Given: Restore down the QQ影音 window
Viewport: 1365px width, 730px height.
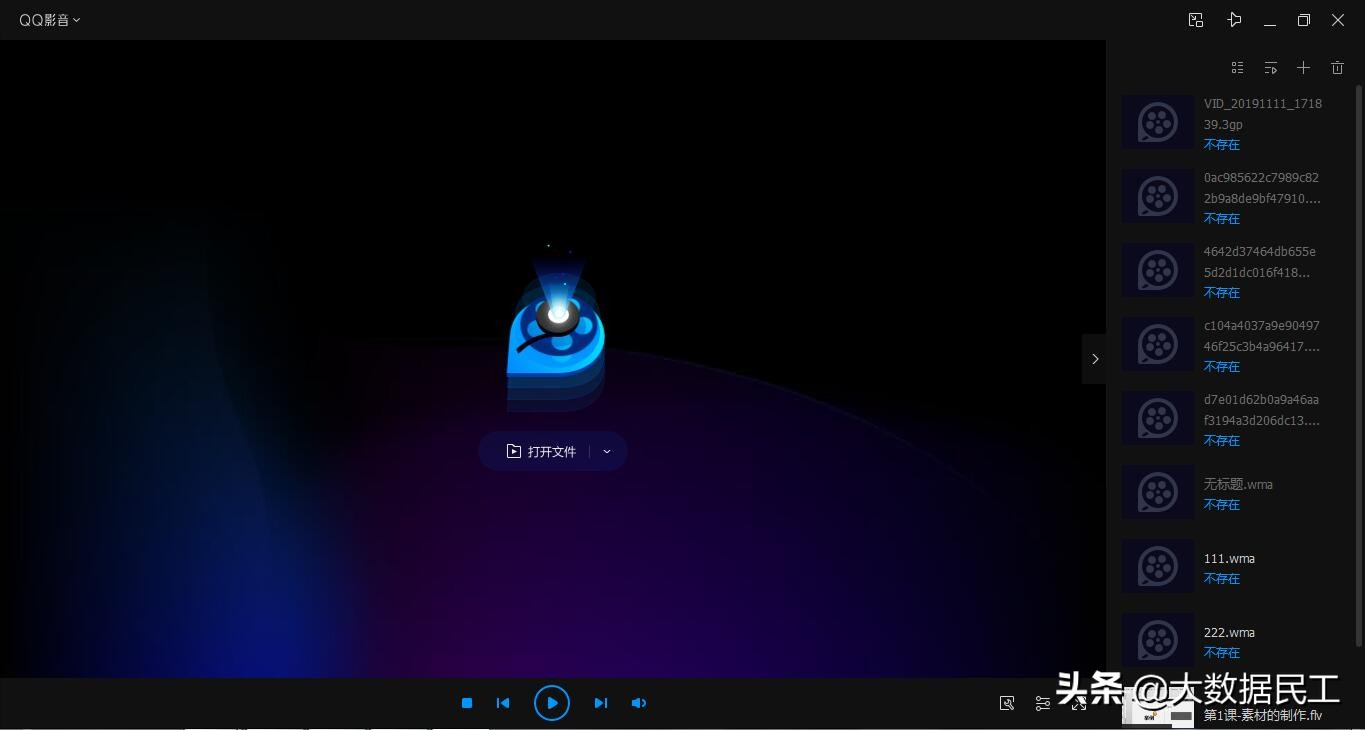Looking at the screenshot, I should coord(1304,20).
